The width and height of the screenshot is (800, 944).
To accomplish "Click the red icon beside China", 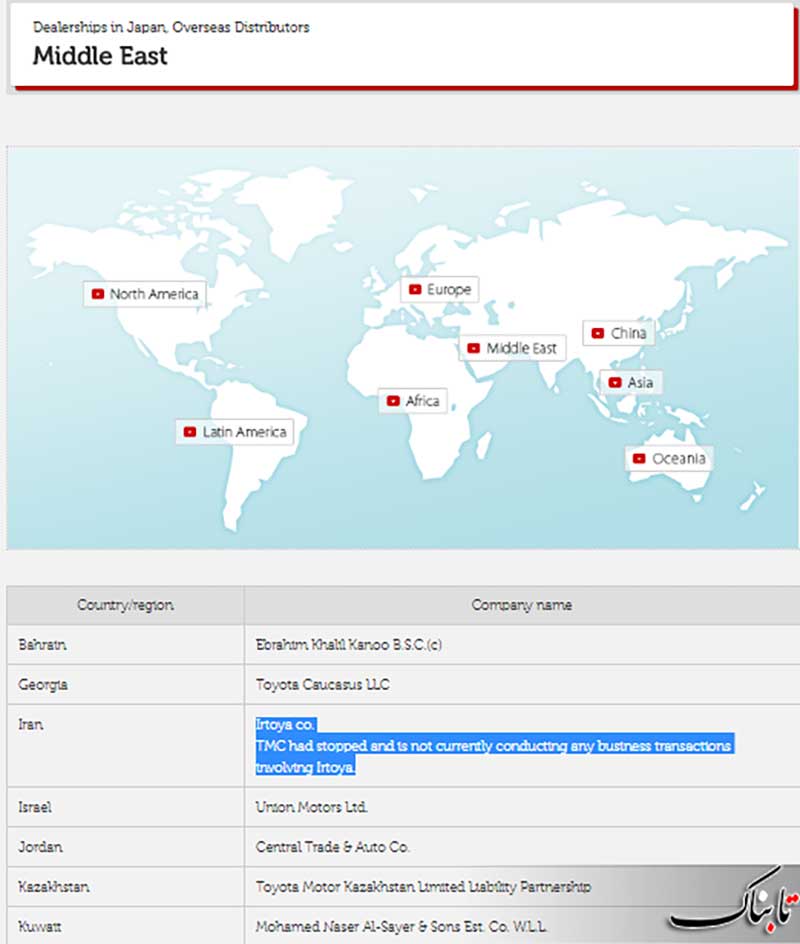I will click(598, 333).
